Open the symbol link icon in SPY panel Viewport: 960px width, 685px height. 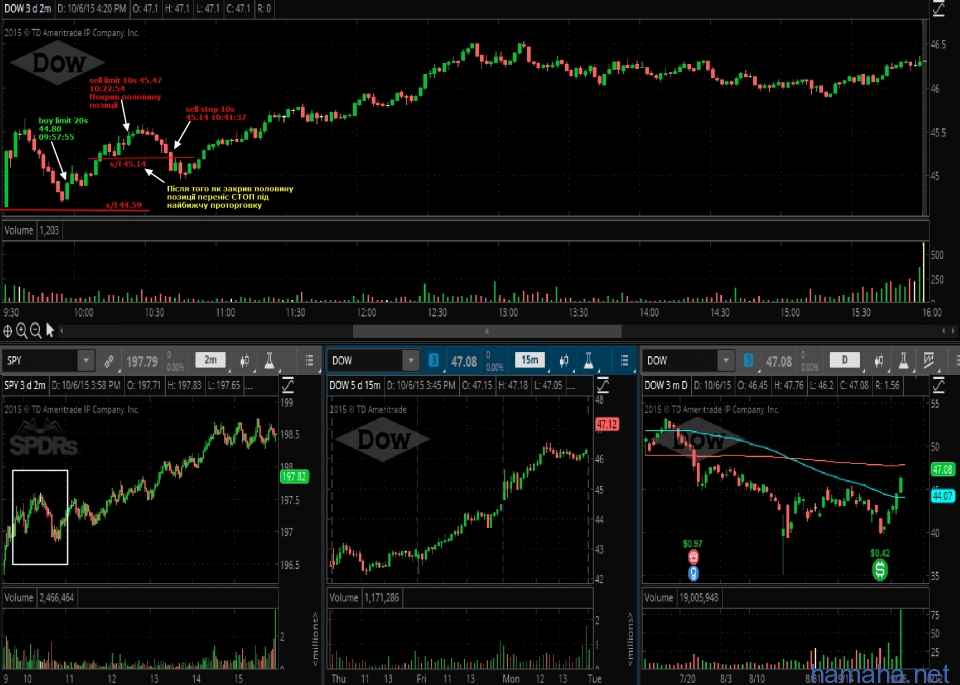(x=110, y=360)
